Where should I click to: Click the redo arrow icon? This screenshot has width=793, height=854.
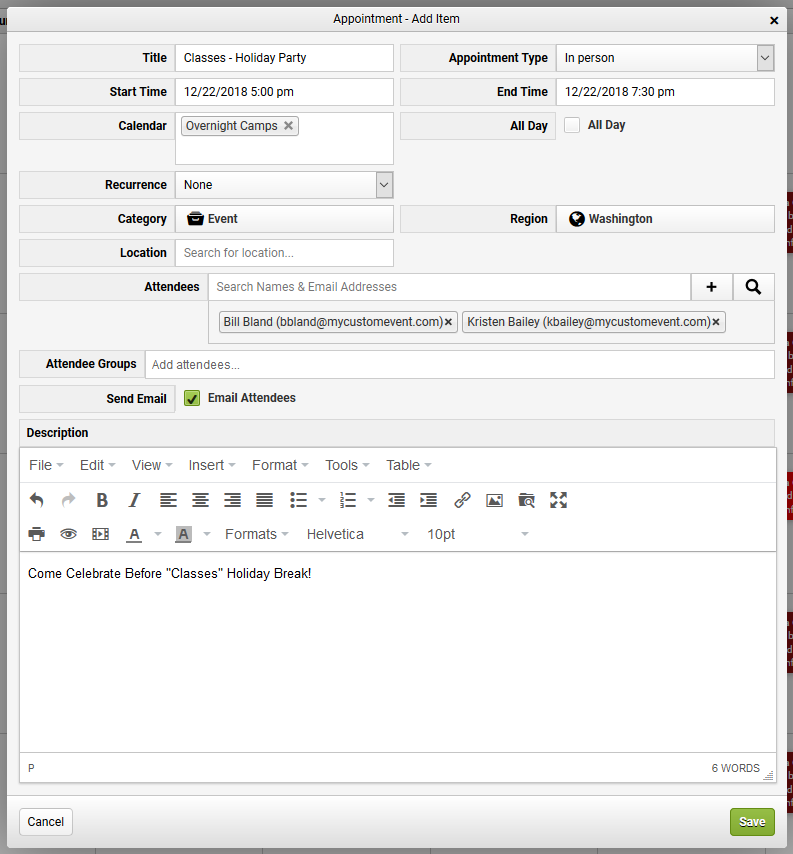pyautogui.click(x=68, y=499)
